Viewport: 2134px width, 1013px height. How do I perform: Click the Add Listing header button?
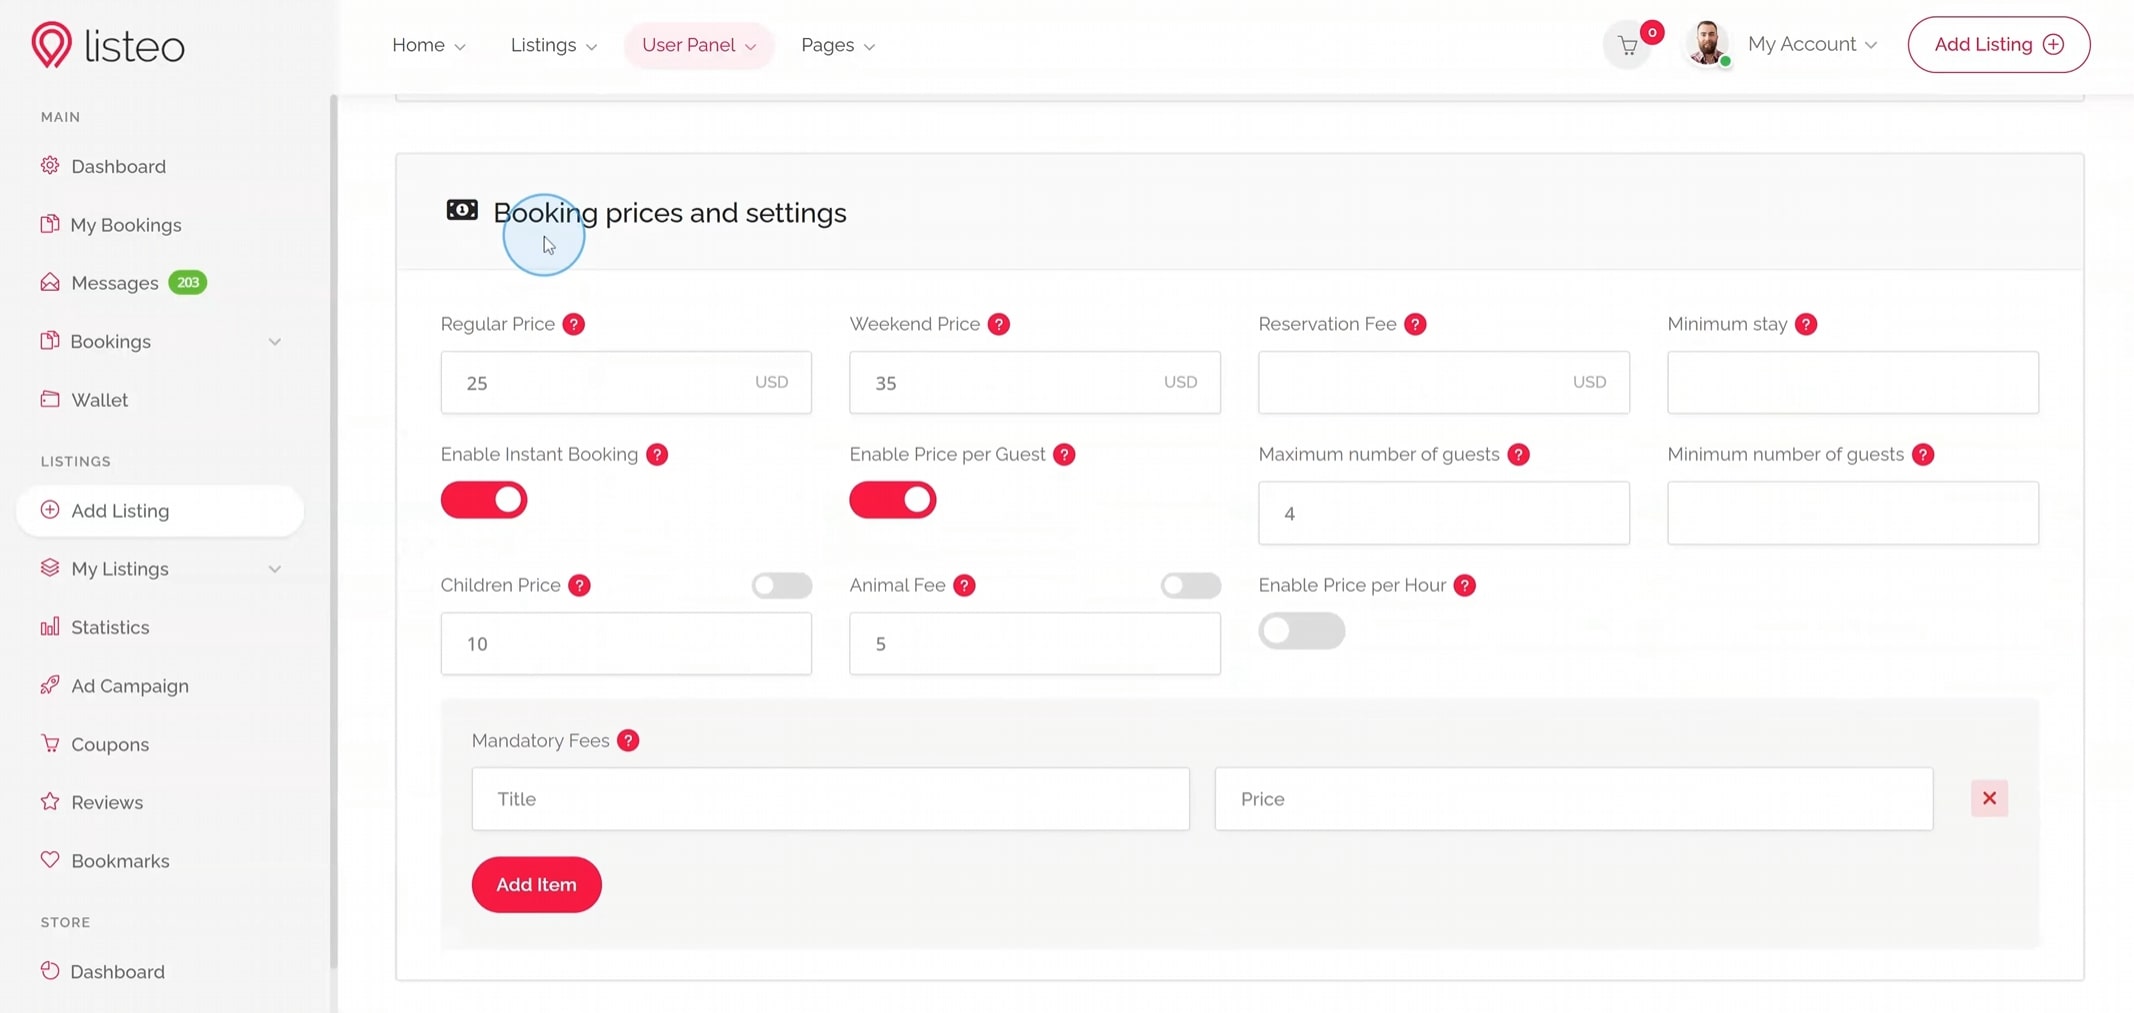[1998, 44]
